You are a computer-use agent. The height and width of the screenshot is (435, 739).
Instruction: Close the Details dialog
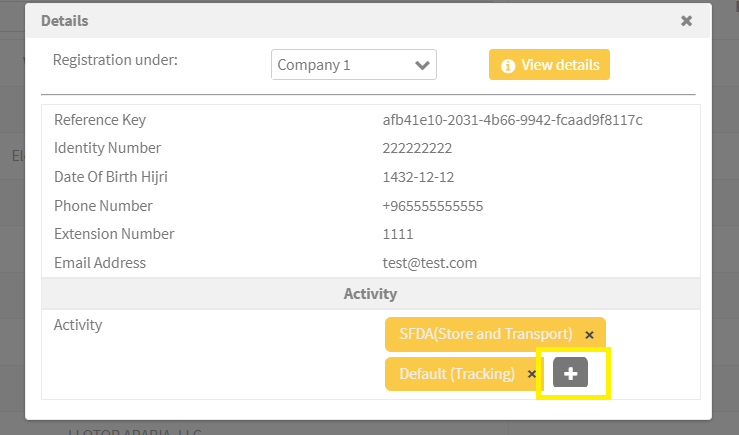tap(686, 21)
